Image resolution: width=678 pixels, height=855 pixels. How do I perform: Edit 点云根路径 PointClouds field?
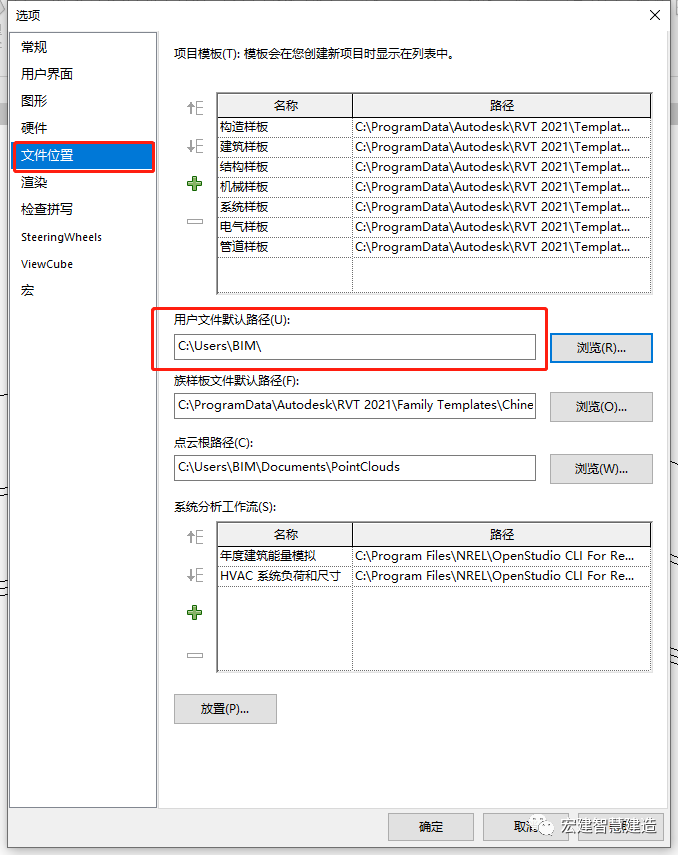(355, 468)
